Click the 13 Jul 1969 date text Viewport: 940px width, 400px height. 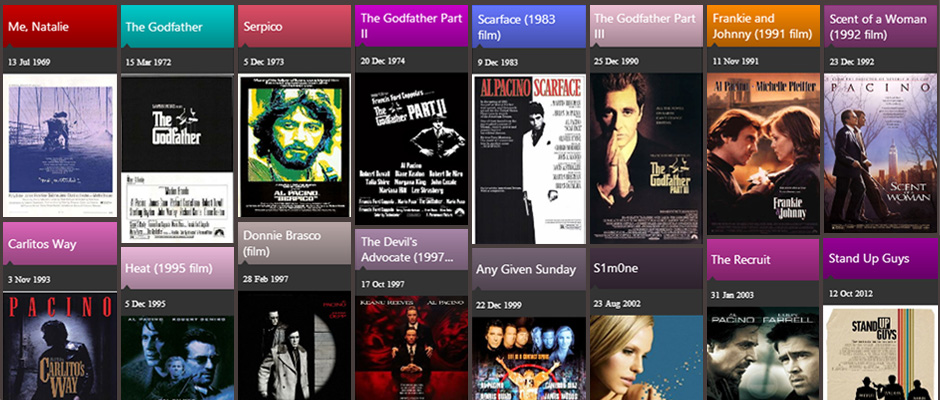[29, 62]
